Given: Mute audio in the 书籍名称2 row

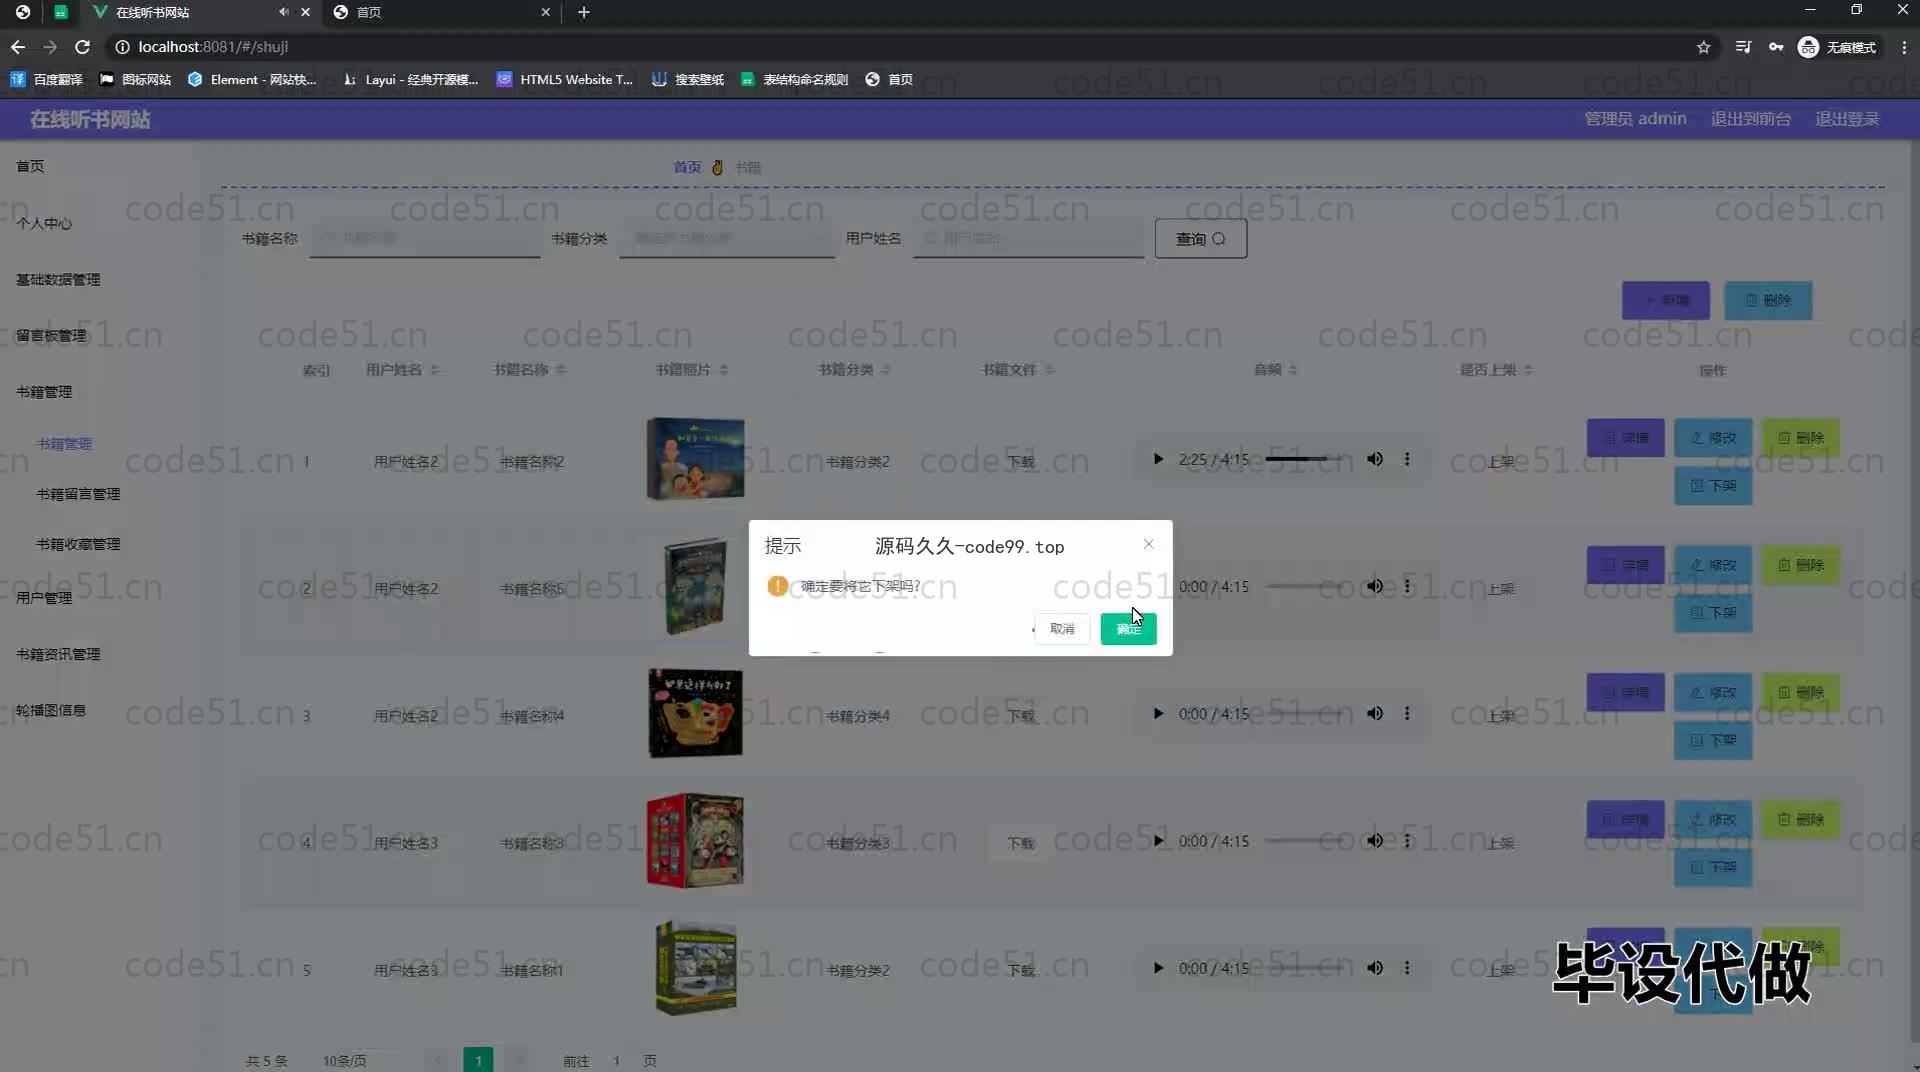Looking at the screenshot, I should [1375, 459].
